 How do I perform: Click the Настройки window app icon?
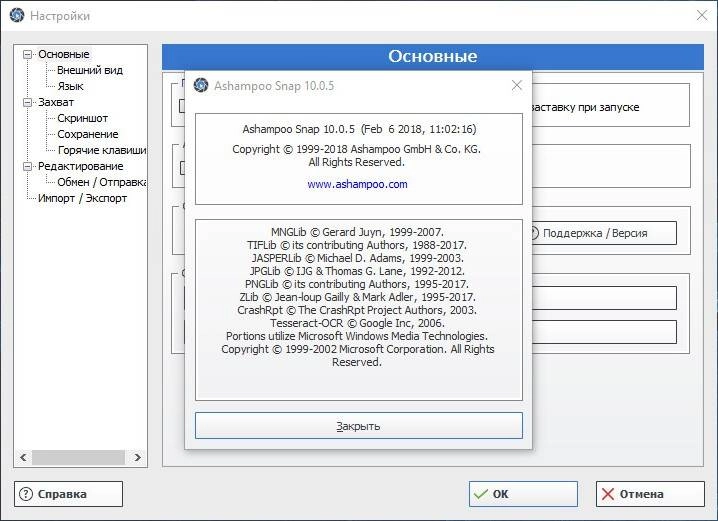17,15
